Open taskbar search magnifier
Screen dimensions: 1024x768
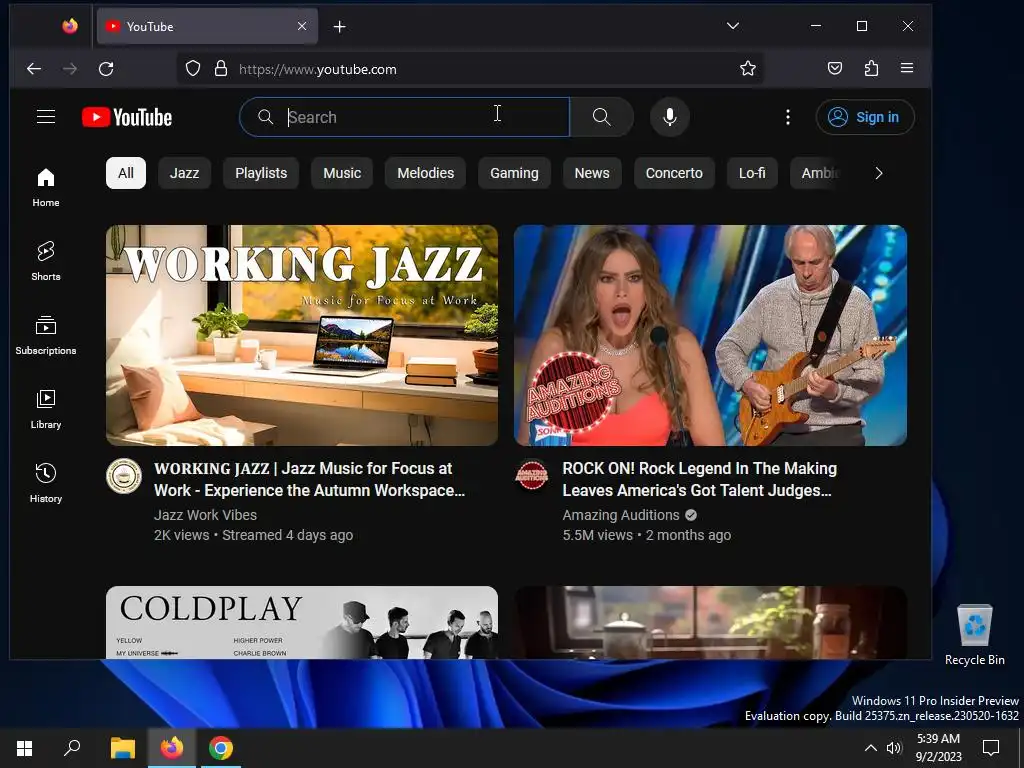72,748
